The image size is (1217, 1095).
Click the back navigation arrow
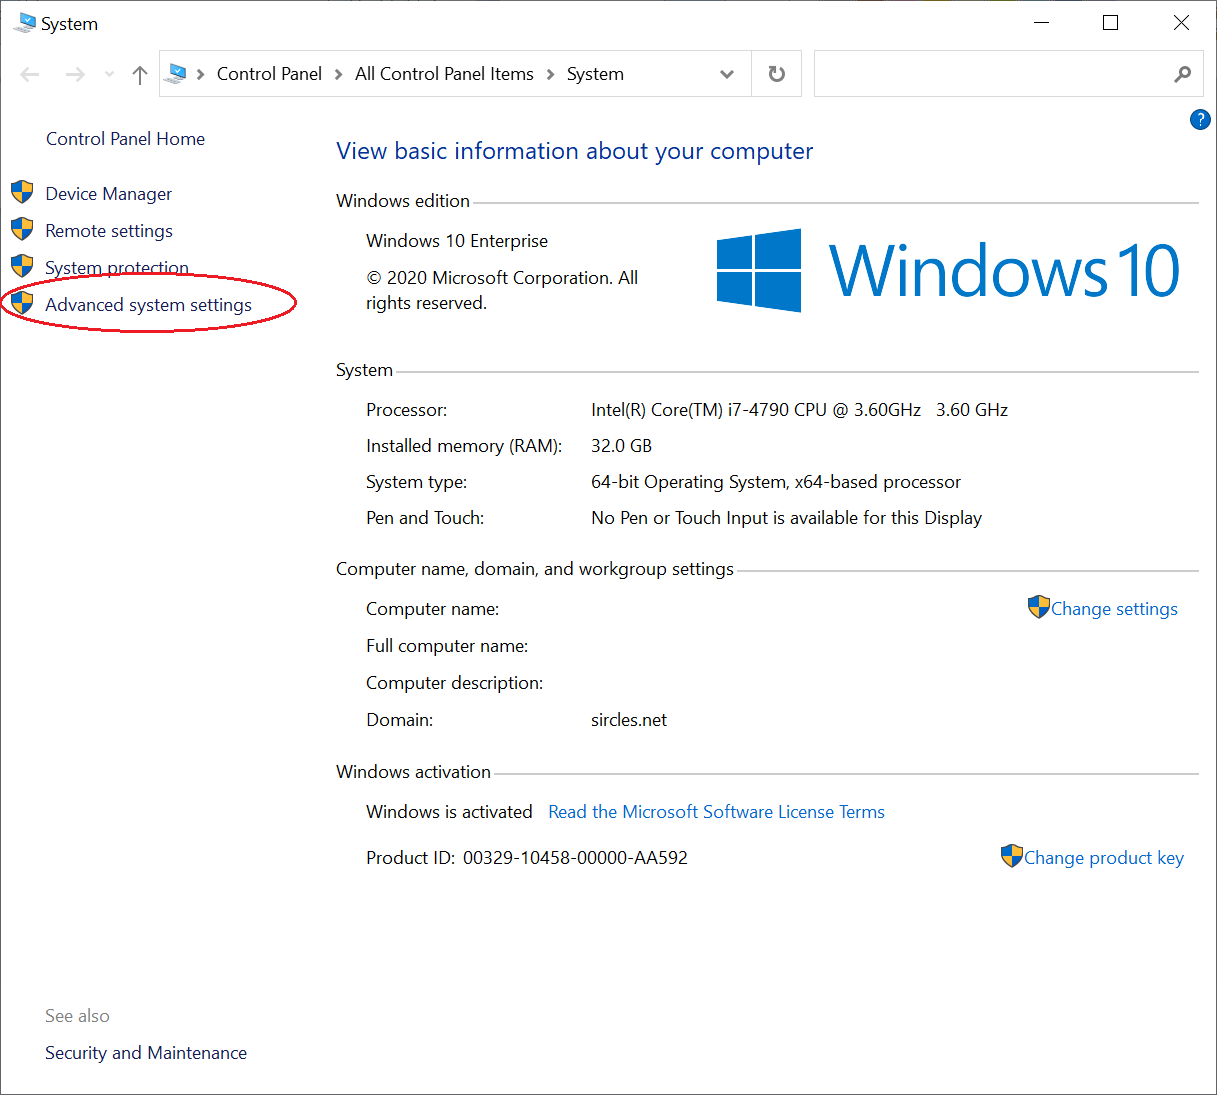tap(30, 74)
